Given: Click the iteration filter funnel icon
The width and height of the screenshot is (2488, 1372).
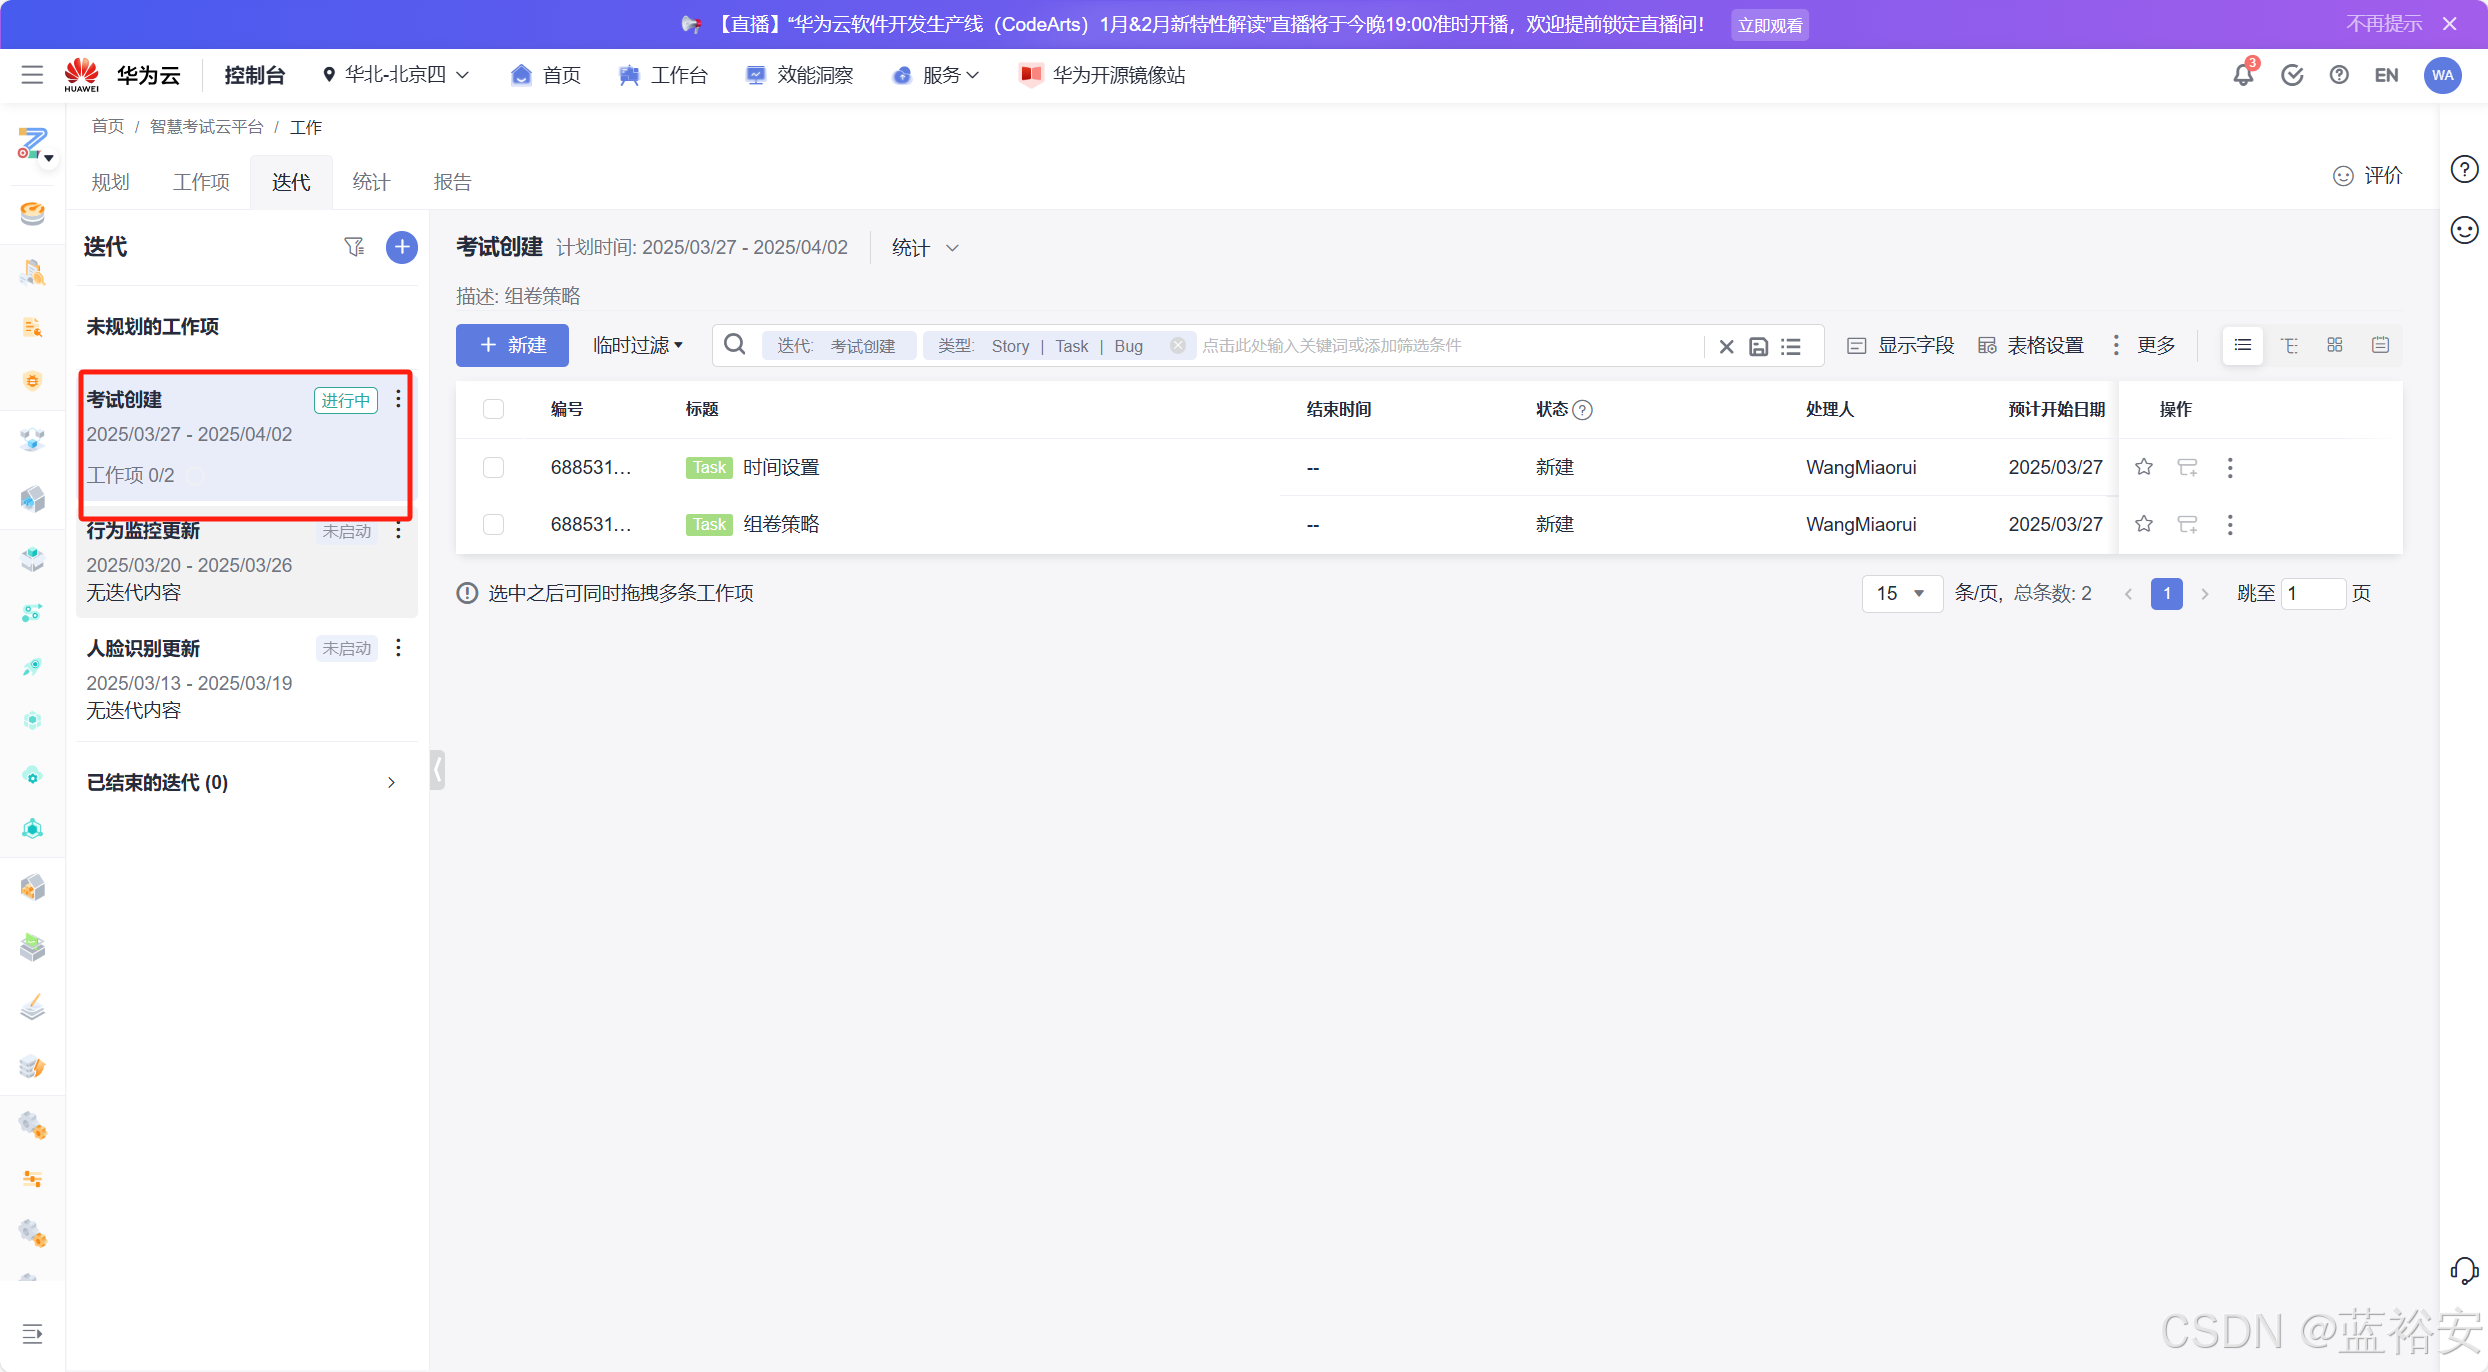Looking at the screenshot, I should 354,247.
